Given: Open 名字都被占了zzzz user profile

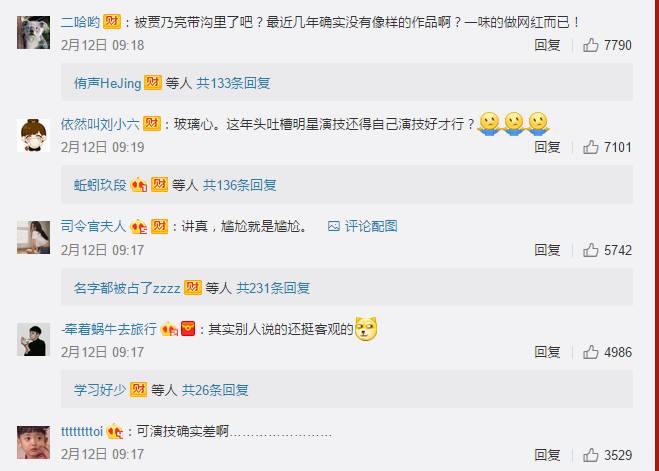Looking at the screenshot, I should 127,288.
